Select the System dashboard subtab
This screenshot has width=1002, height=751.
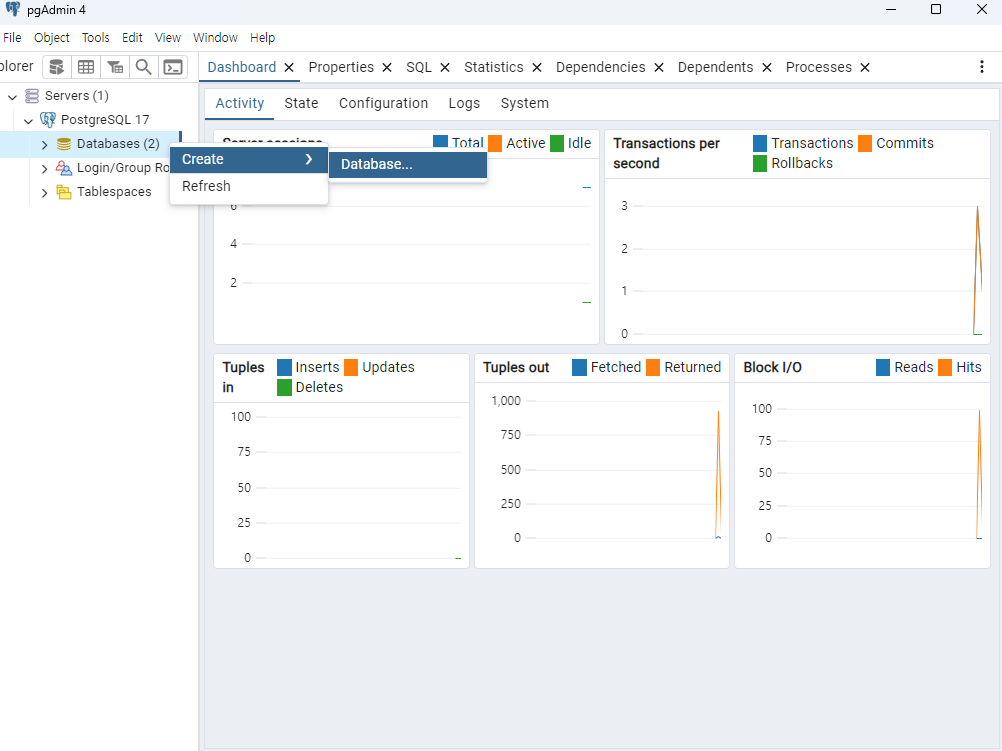[x=525, y=104]
